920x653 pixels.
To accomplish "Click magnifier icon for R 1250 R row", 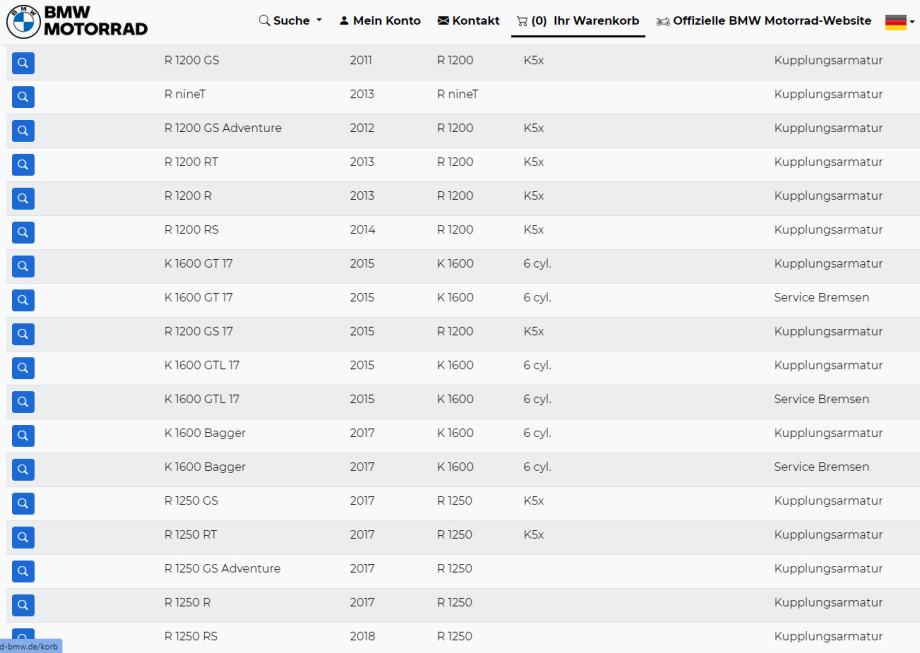I will coord(23,605).
